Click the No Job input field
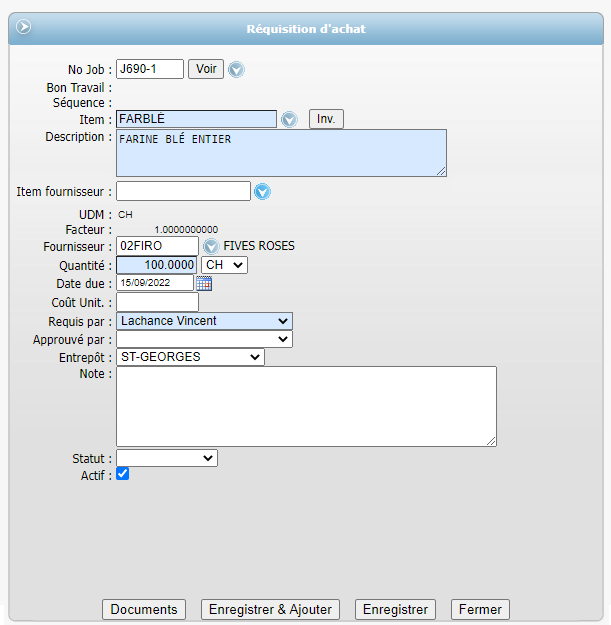Image resolution: width=611 pixels, height=625 pixels. (150, 69)
